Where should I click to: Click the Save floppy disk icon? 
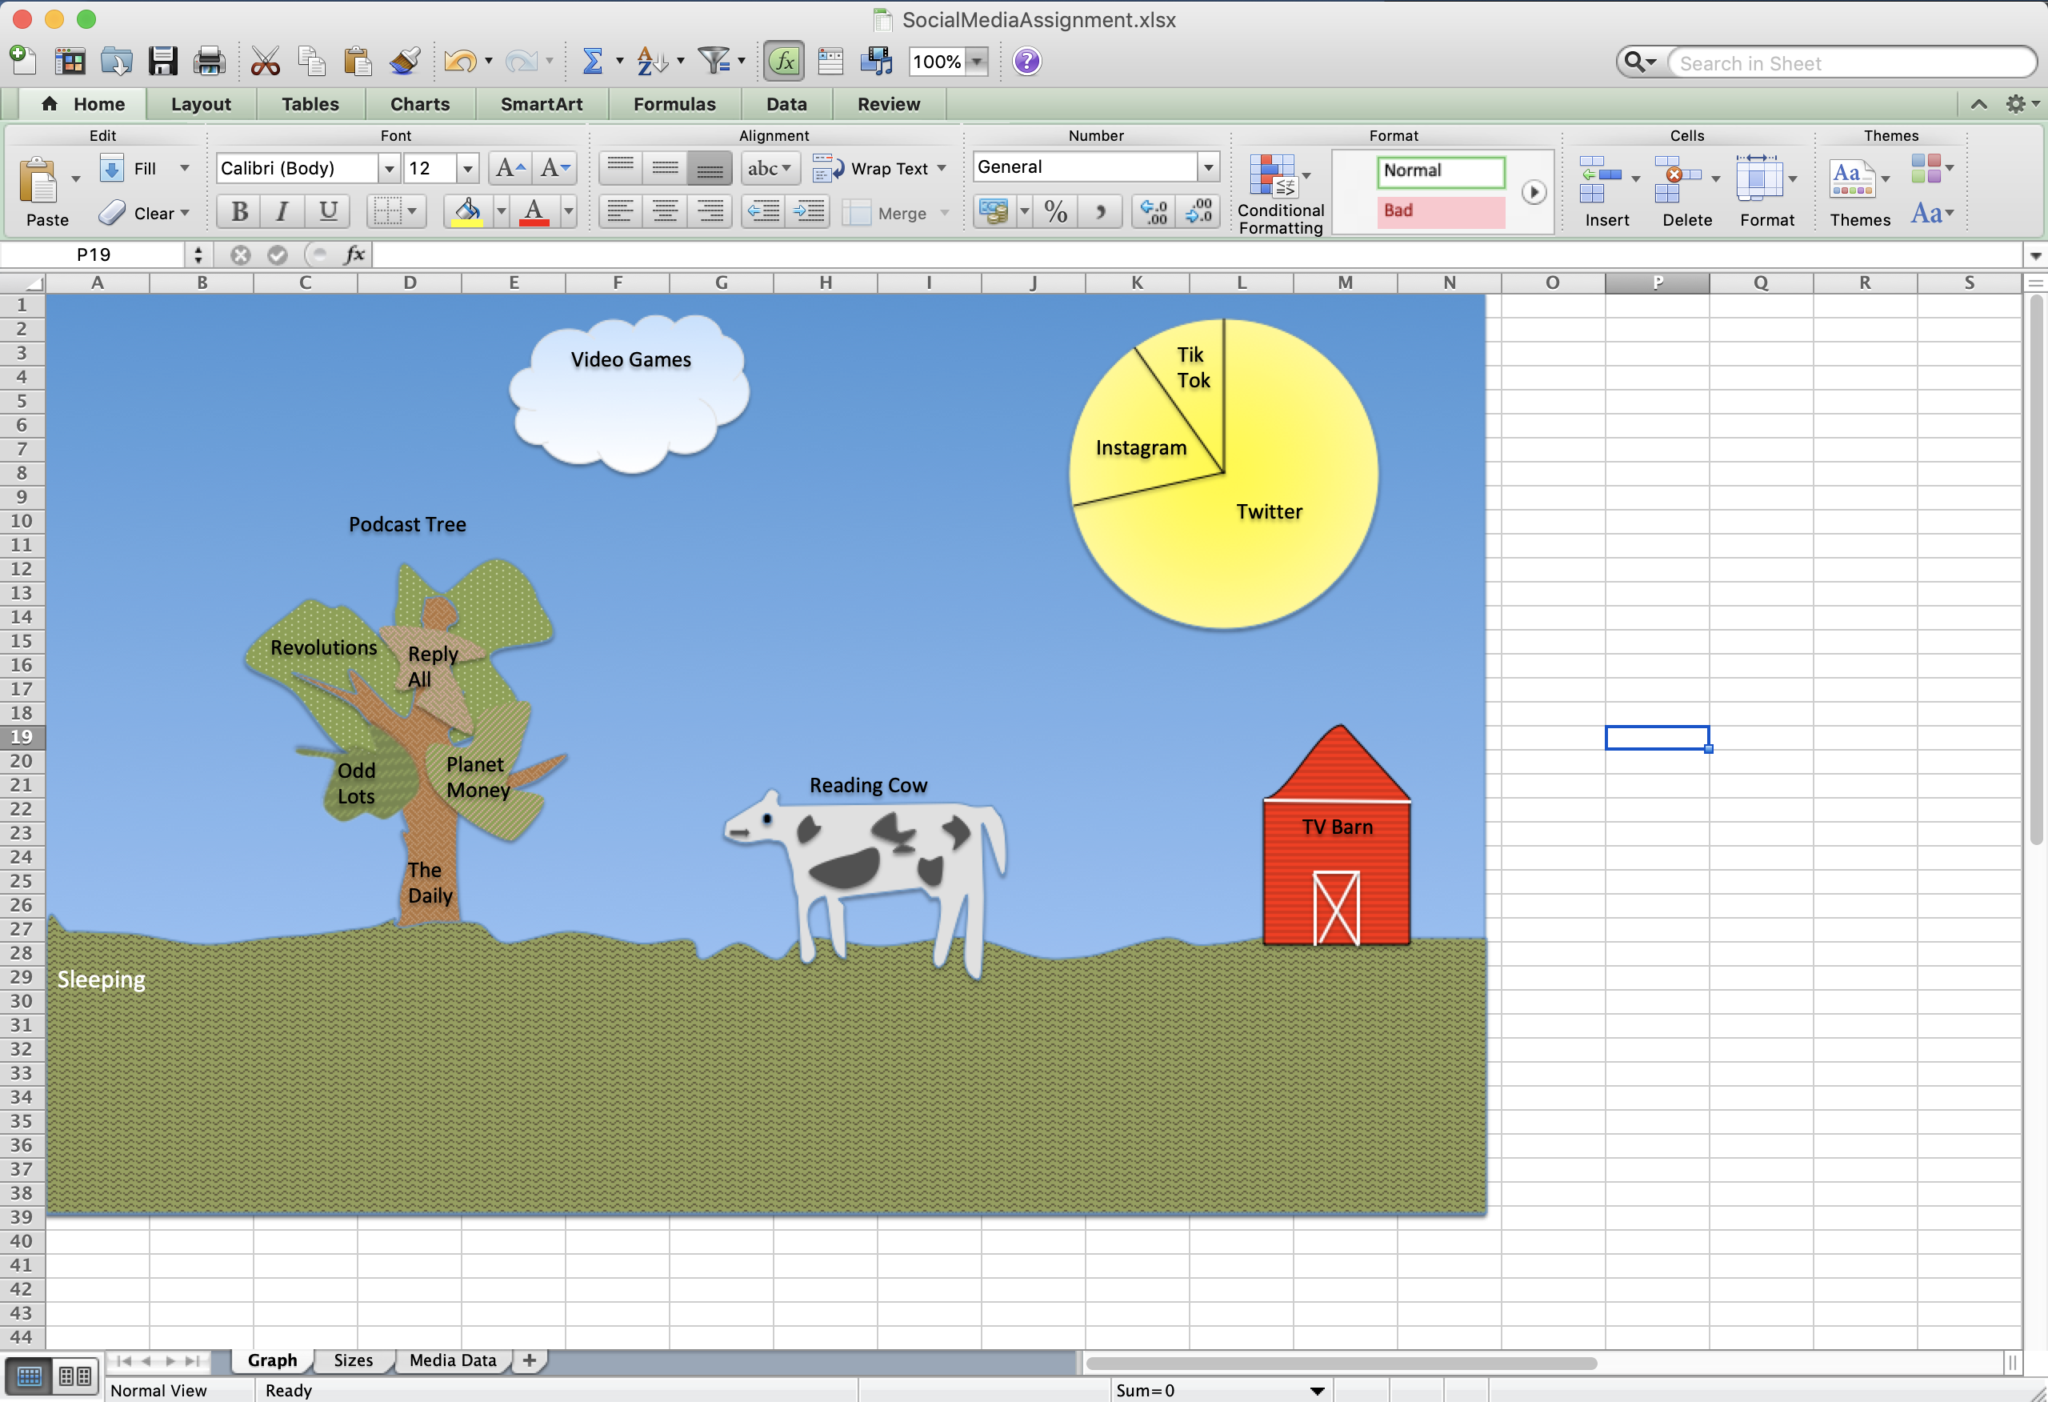tap(162, 62)
